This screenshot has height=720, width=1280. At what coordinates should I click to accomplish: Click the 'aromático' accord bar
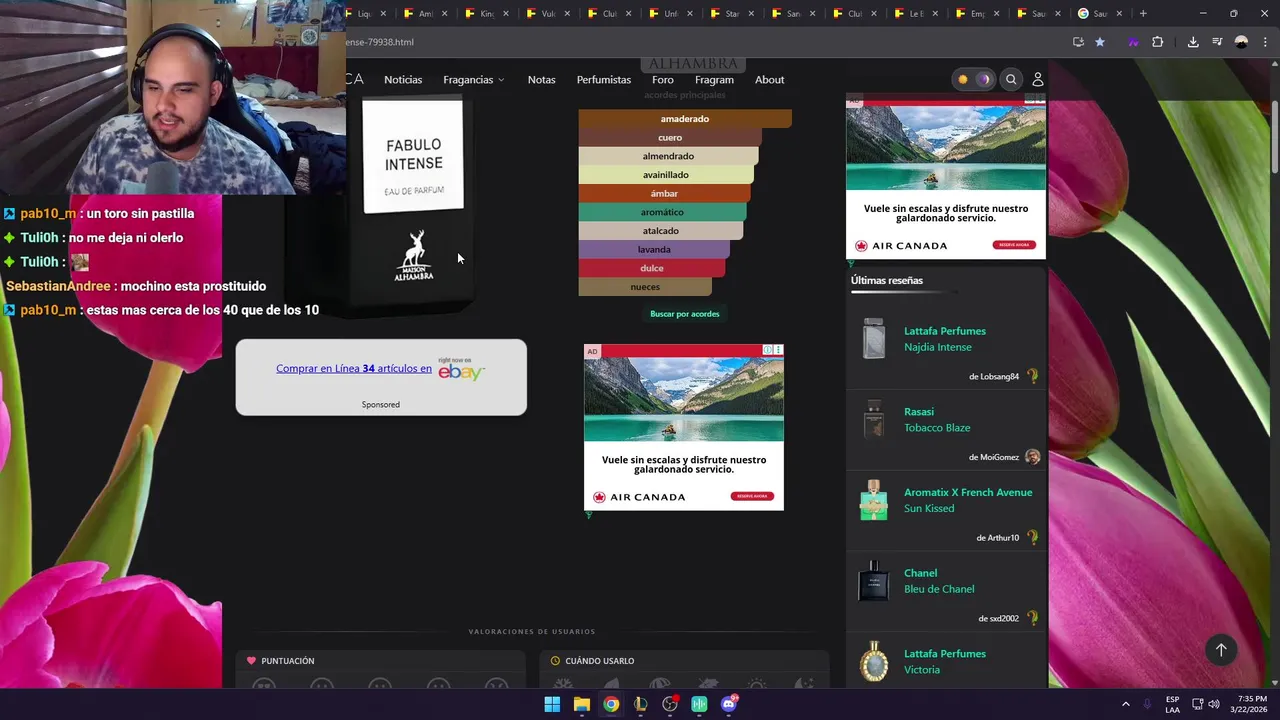(x=662, y=212)
